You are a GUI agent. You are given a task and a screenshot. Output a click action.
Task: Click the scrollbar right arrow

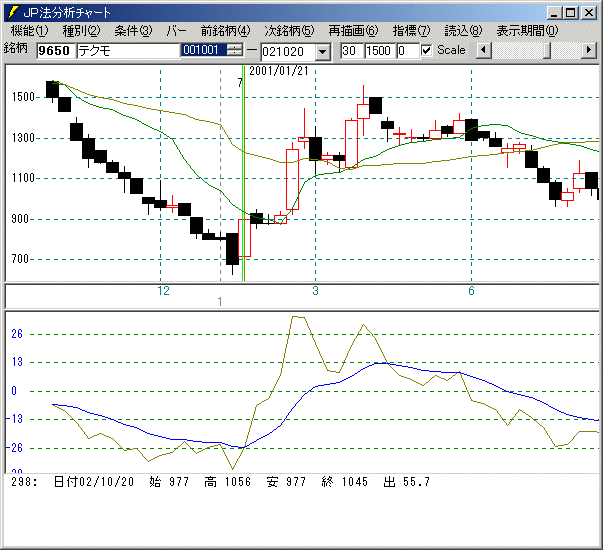click(589, 50)
